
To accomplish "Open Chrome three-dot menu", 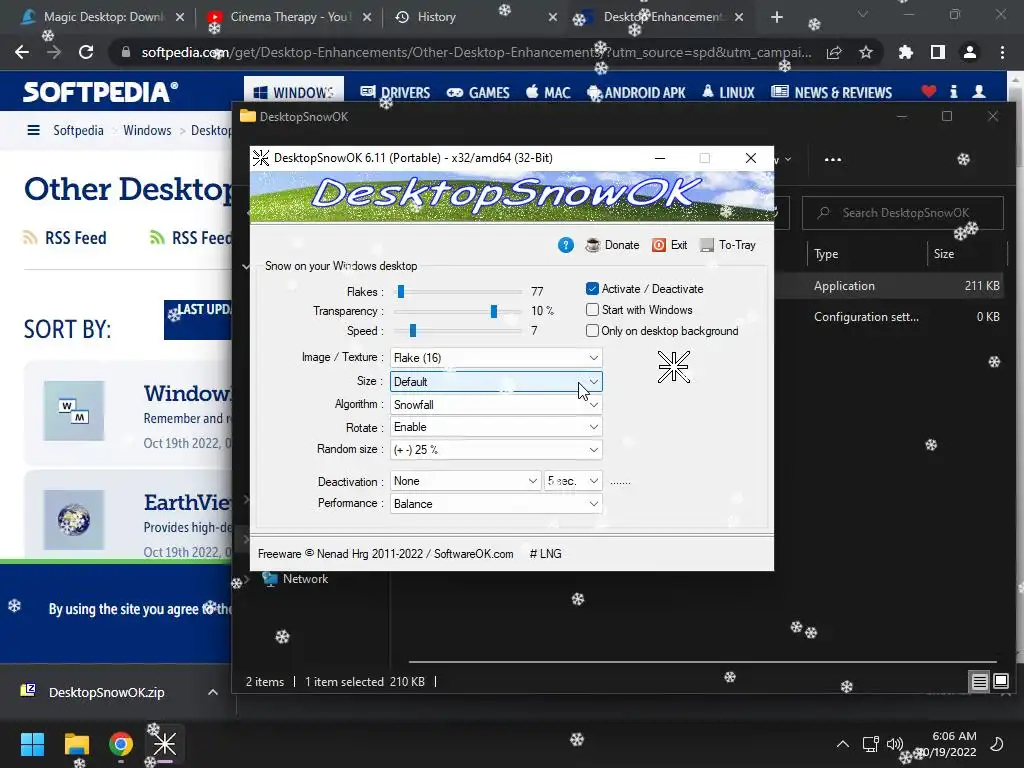I will click(1002, 52).
